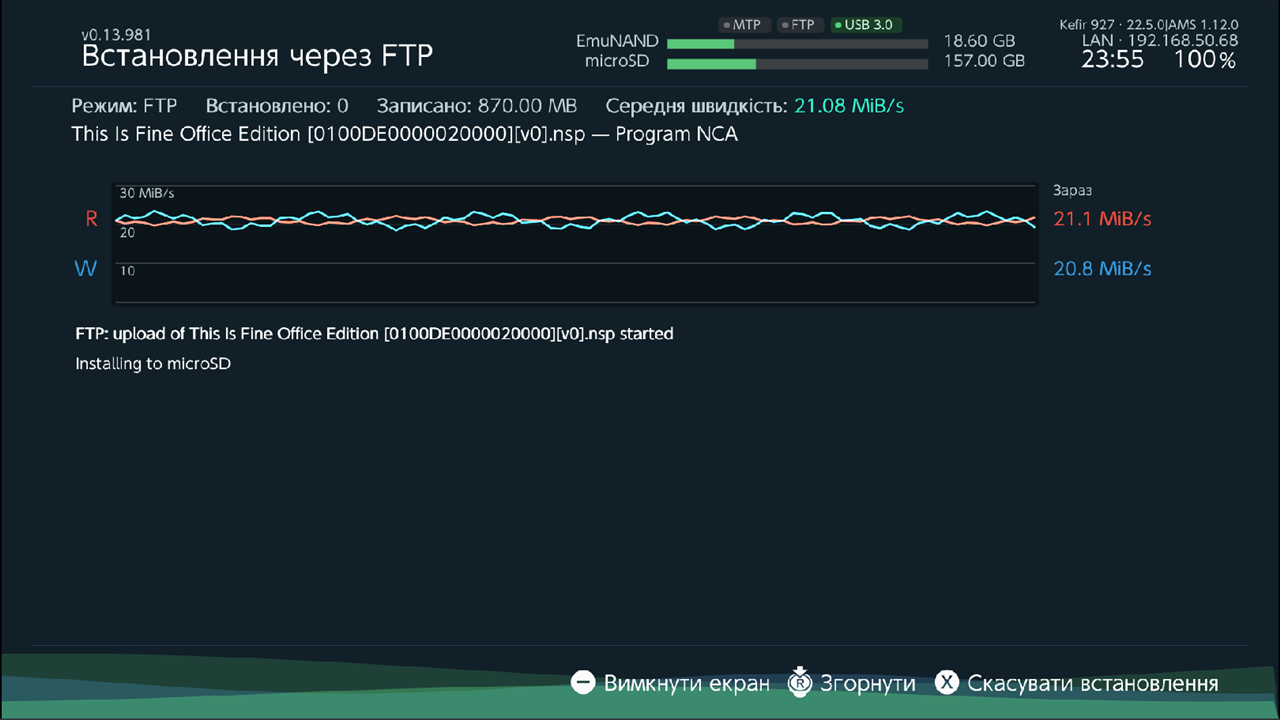
Task: Click the 20.8 MiB/s current write value
Action: [x=1103, y=269]
